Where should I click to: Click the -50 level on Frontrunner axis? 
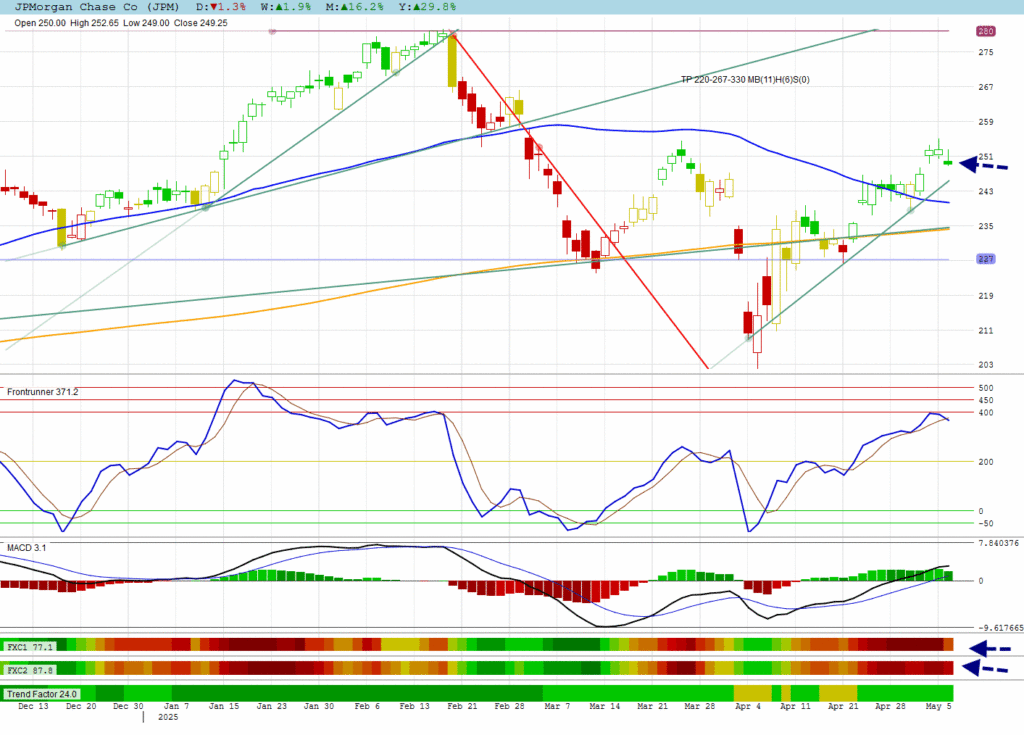[x=985, y=523]
